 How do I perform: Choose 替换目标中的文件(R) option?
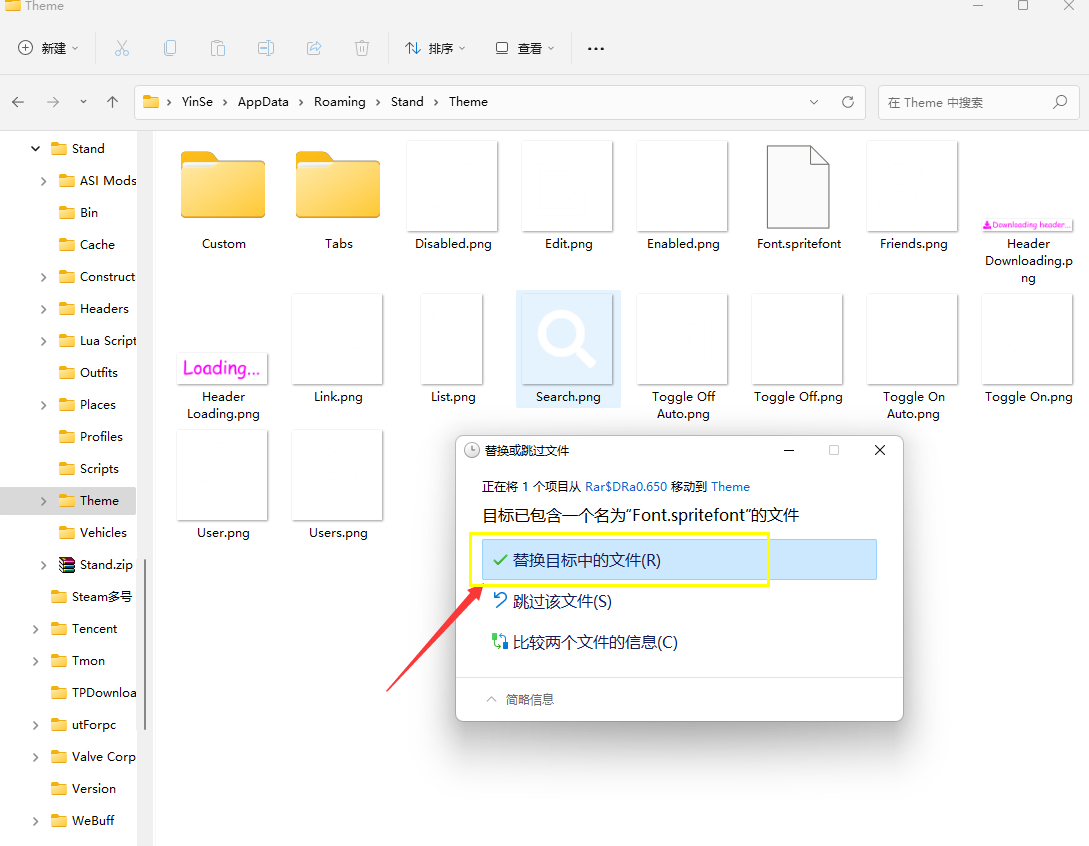point(586,561)
